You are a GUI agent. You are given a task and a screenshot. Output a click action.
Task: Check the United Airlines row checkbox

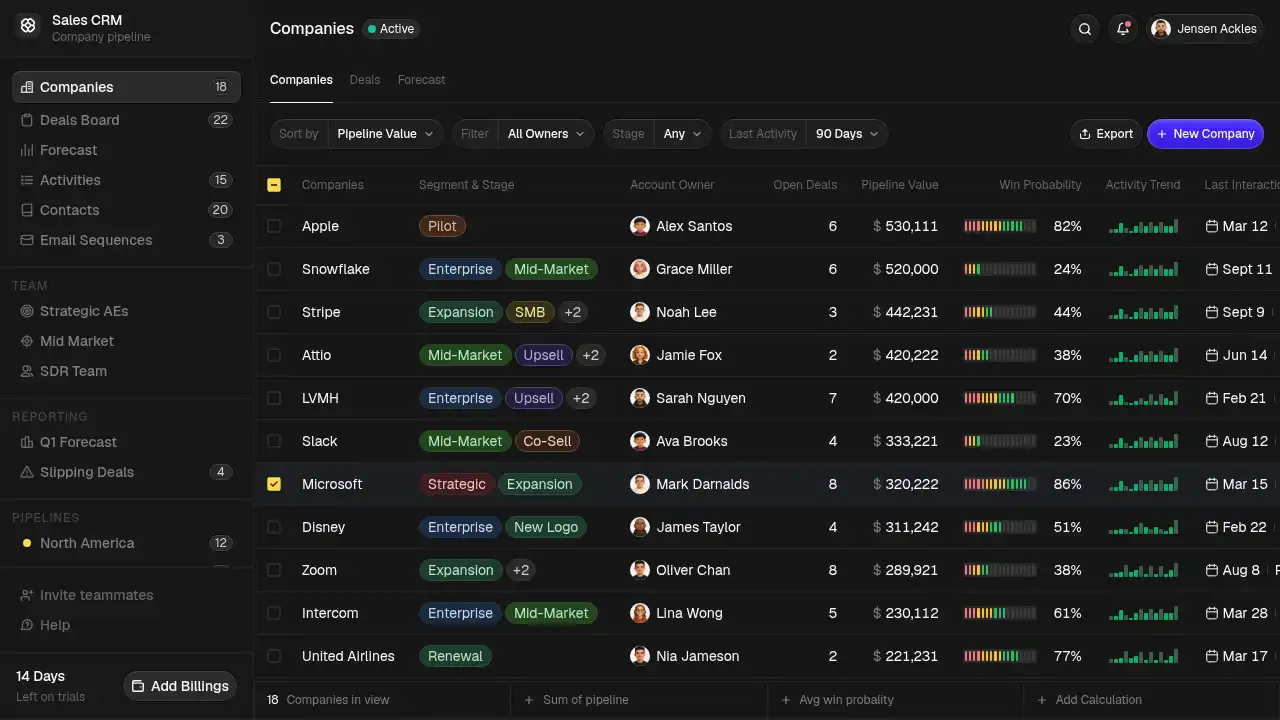pyautogui.click(x=274, y=656)
